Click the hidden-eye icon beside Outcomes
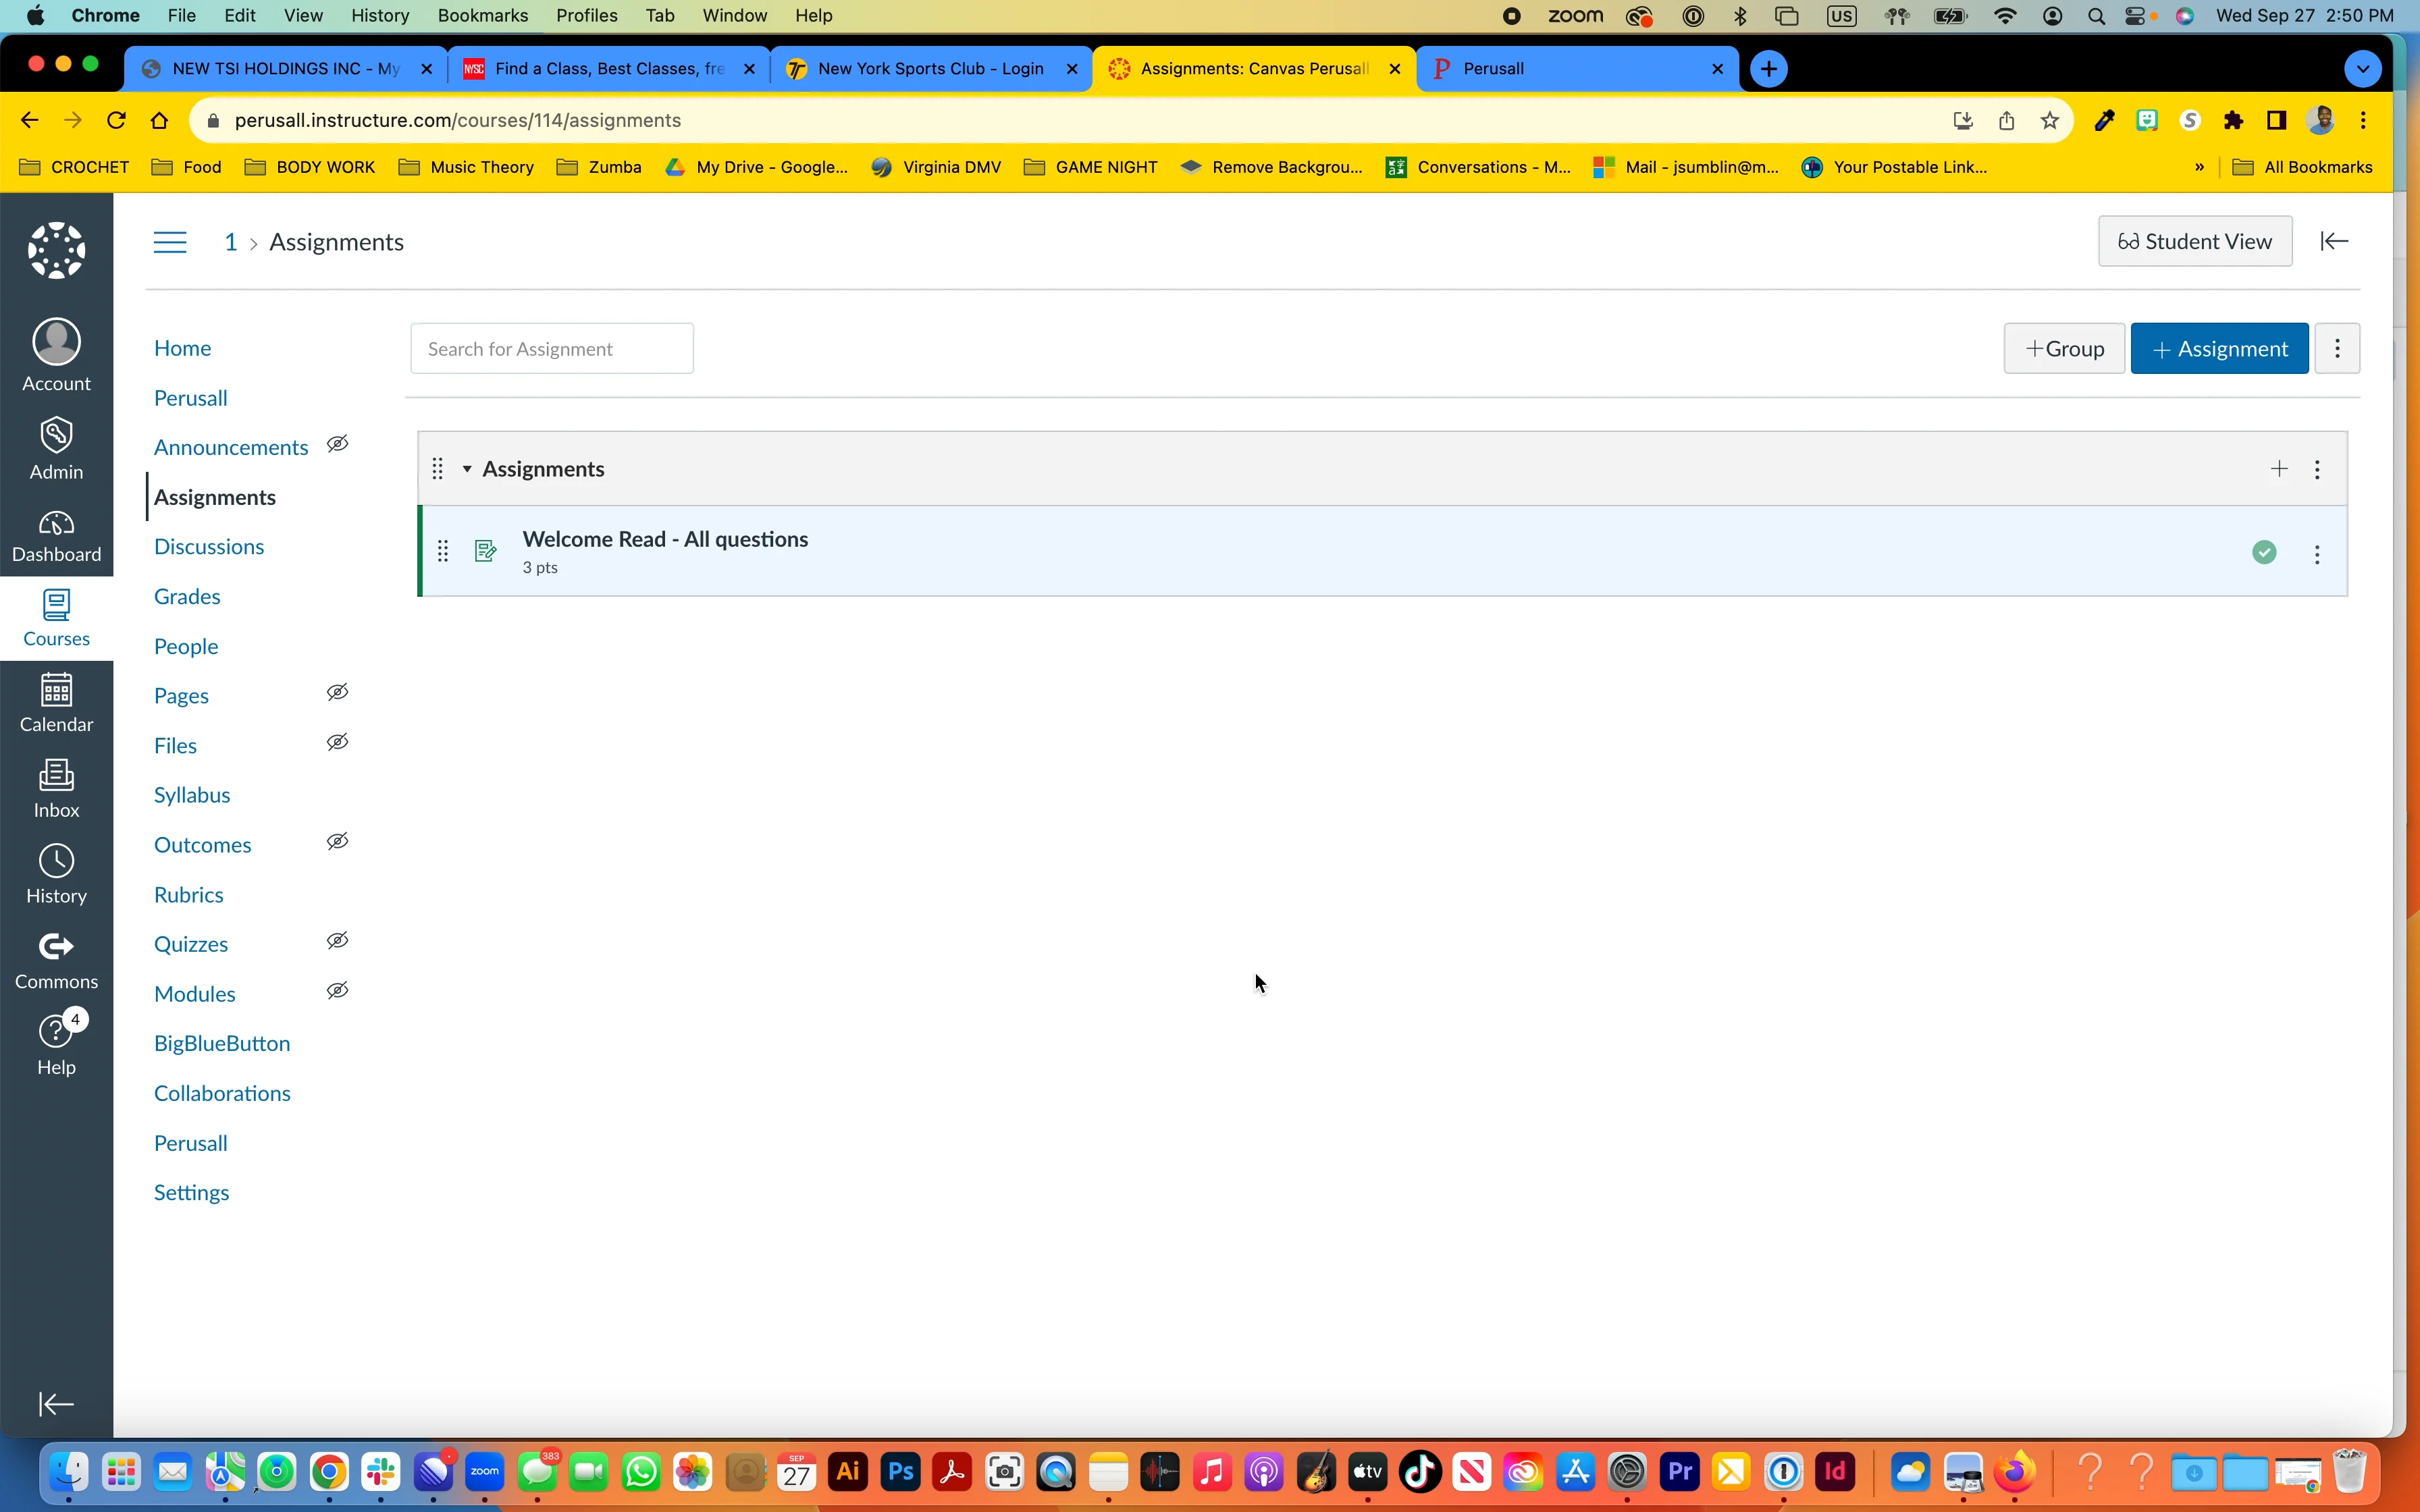The width and height of the screenshot is (2420, 1512). 338,841
